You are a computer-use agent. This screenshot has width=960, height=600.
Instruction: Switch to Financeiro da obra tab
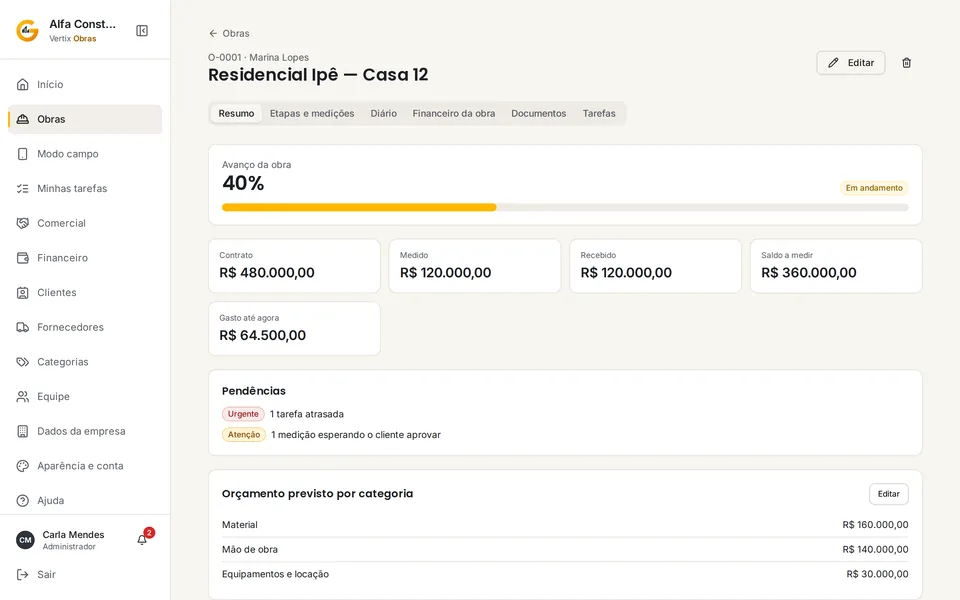[454, 113]
